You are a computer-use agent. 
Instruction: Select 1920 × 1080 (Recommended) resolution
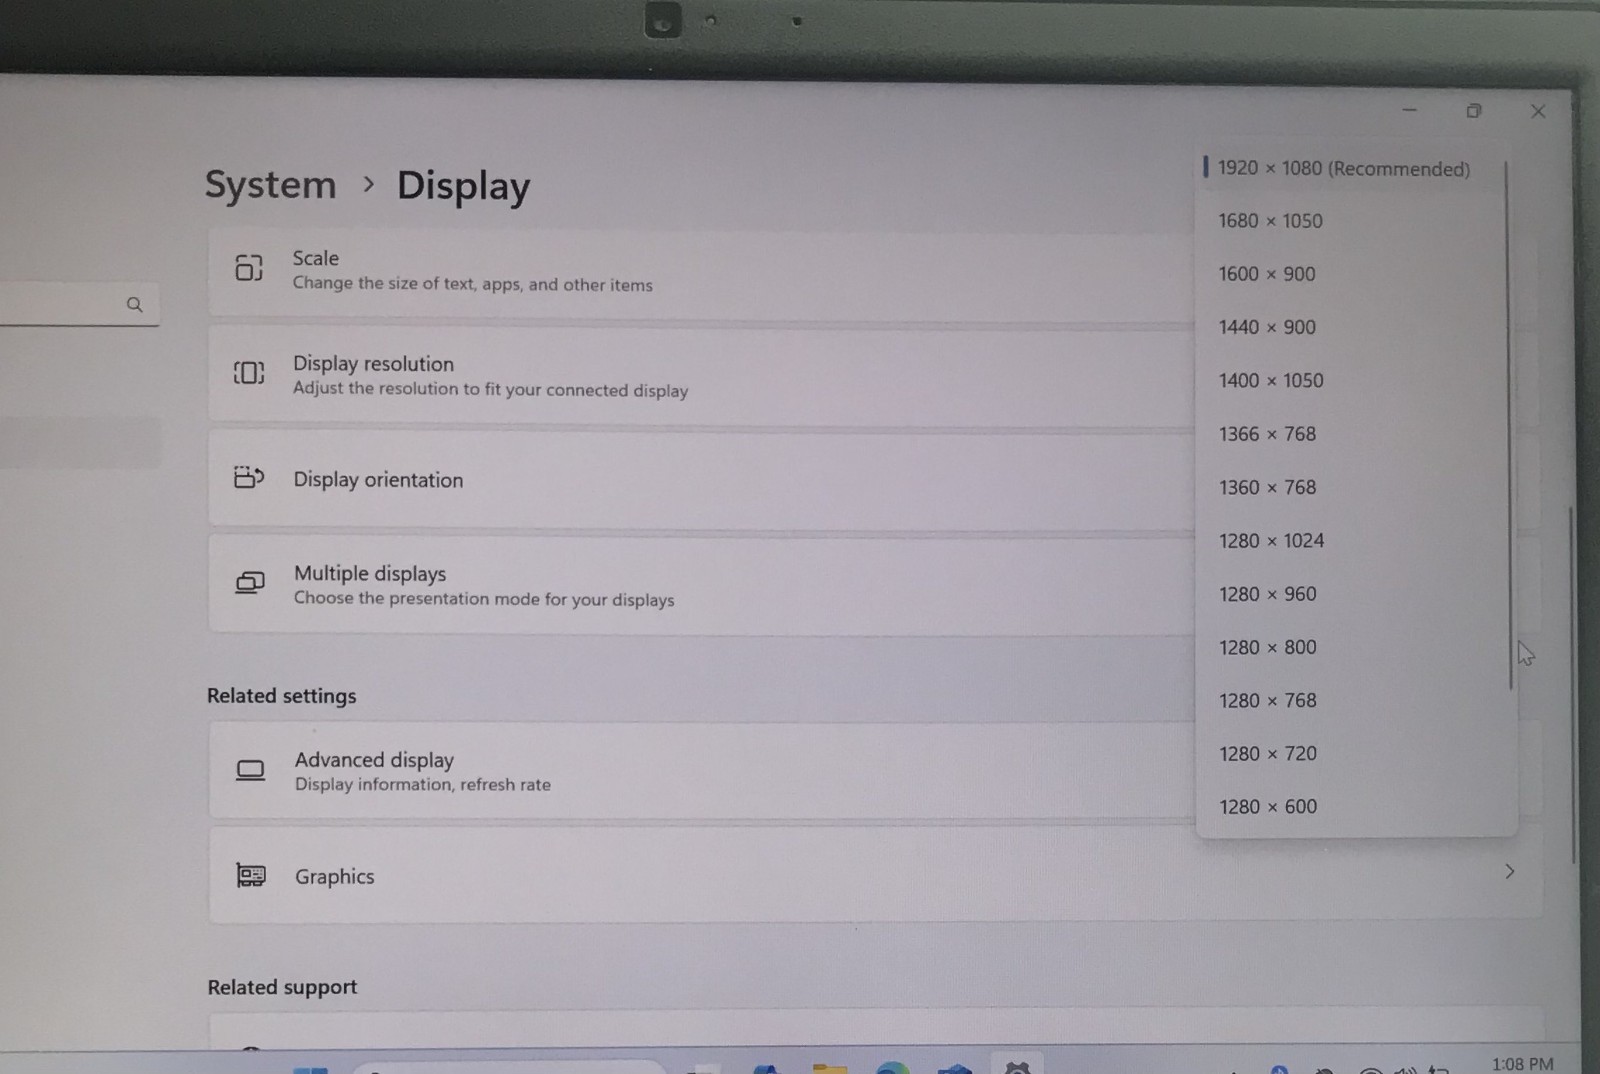point(1343,168)
